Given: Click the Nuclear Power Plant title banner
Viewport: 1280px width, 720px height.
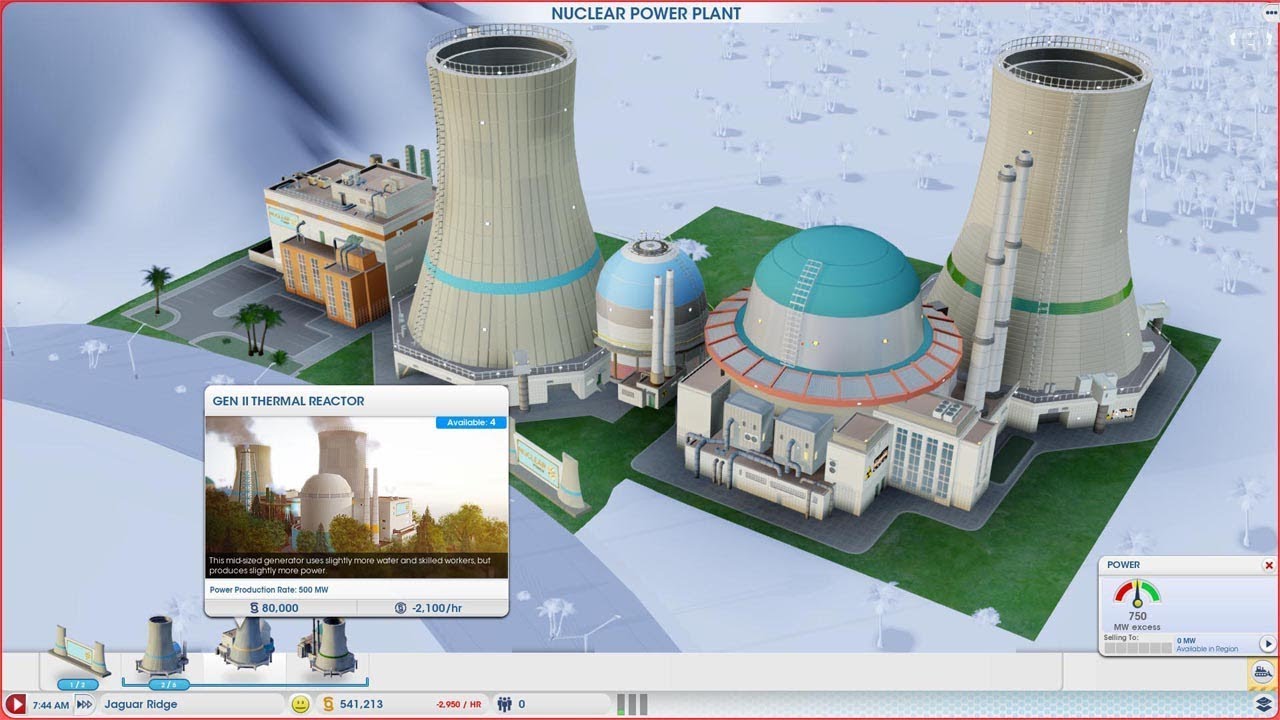Looking at the screenshot, I should 647,12.
